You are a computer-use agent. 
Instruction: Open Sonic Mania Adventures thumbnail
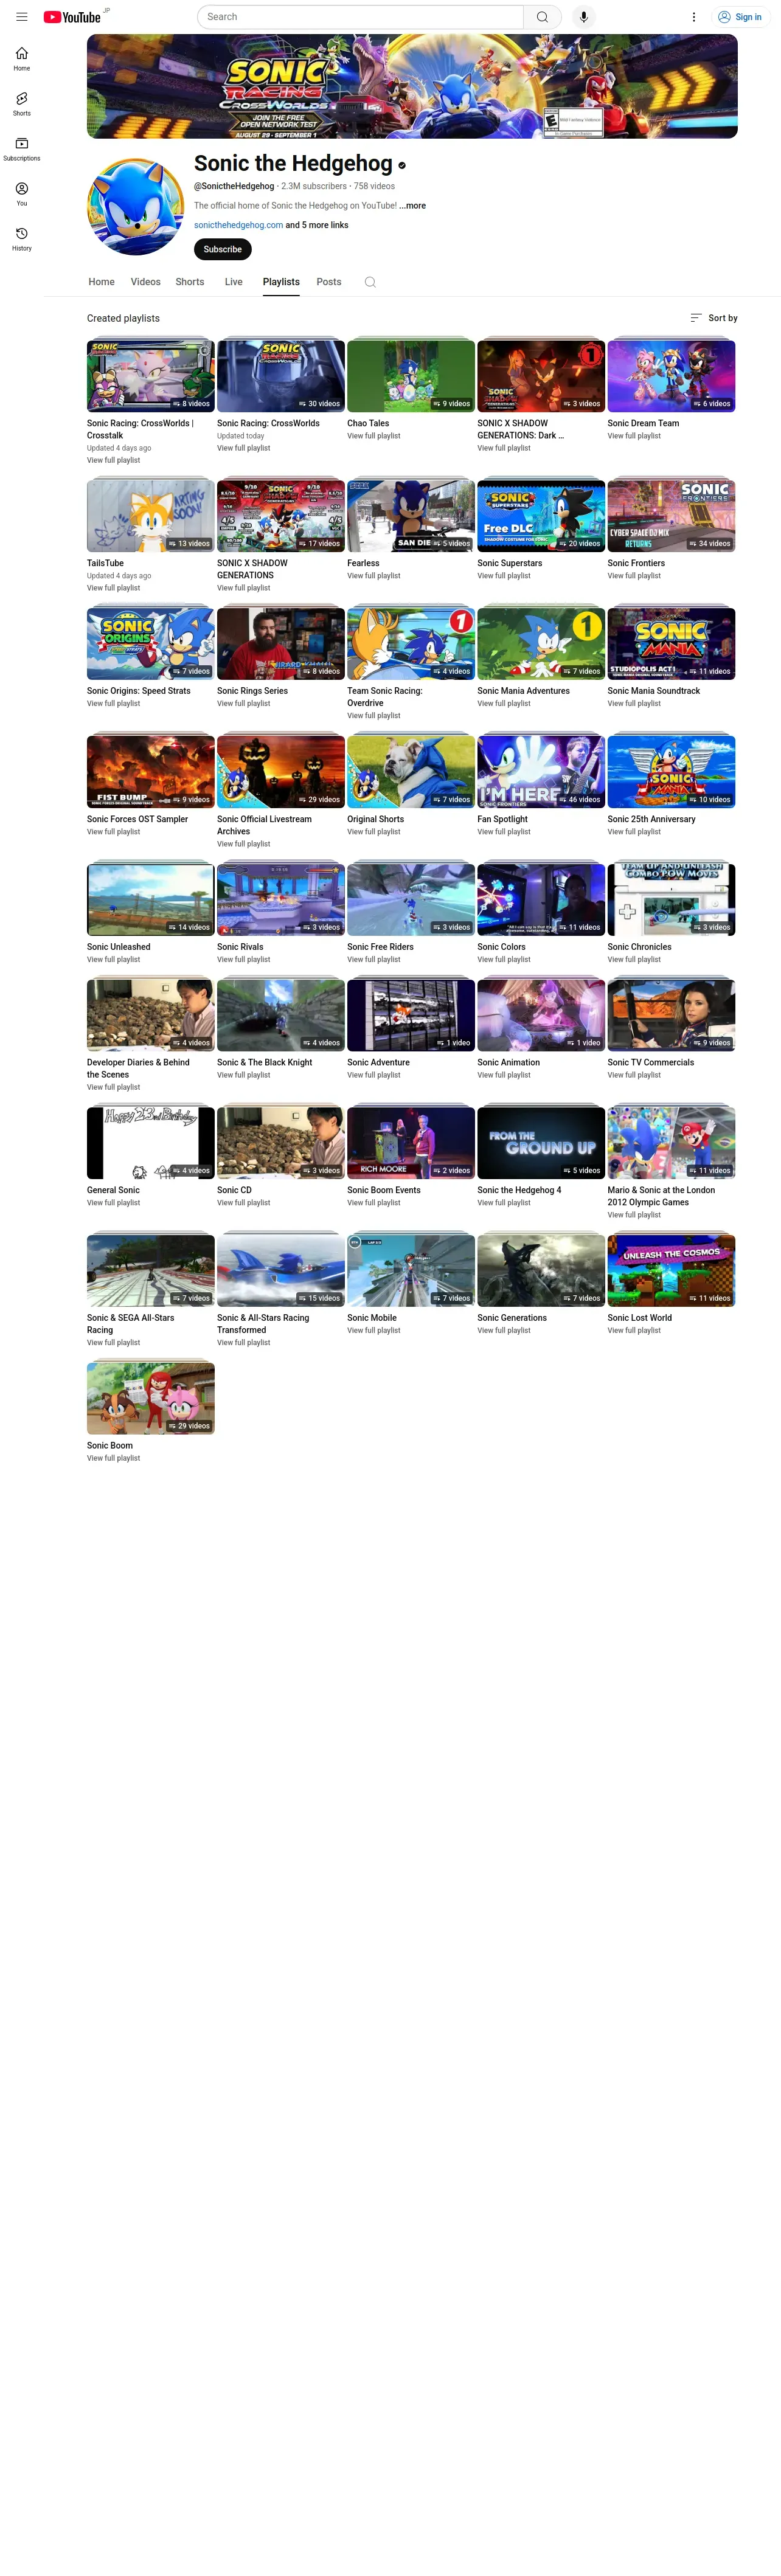(x=541, y=644)
